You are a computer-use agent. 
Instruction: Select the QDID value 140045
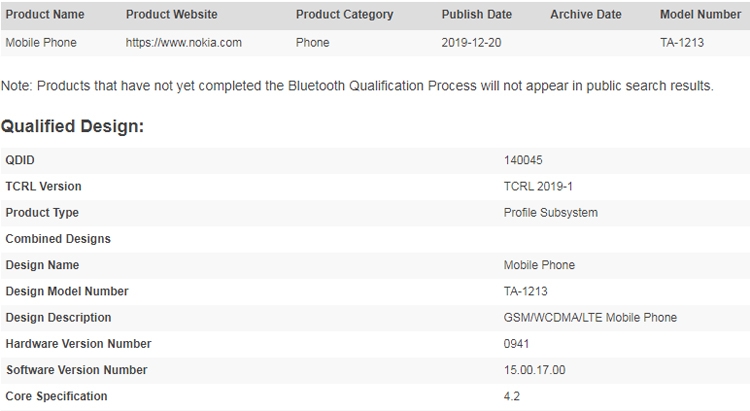(x=522, y=160)
